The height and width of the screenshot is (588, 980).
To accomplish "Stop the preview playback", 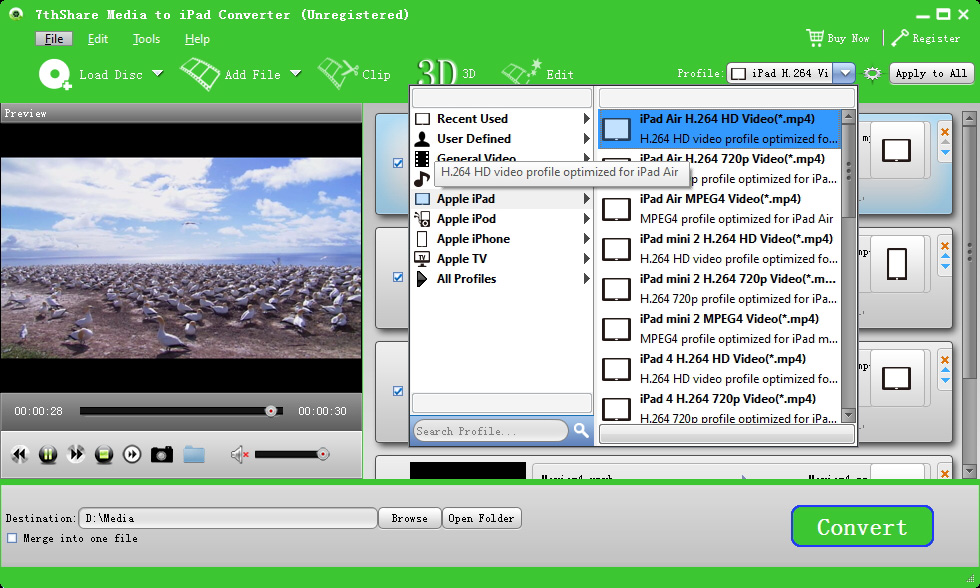I will click(x=104, y=454).
